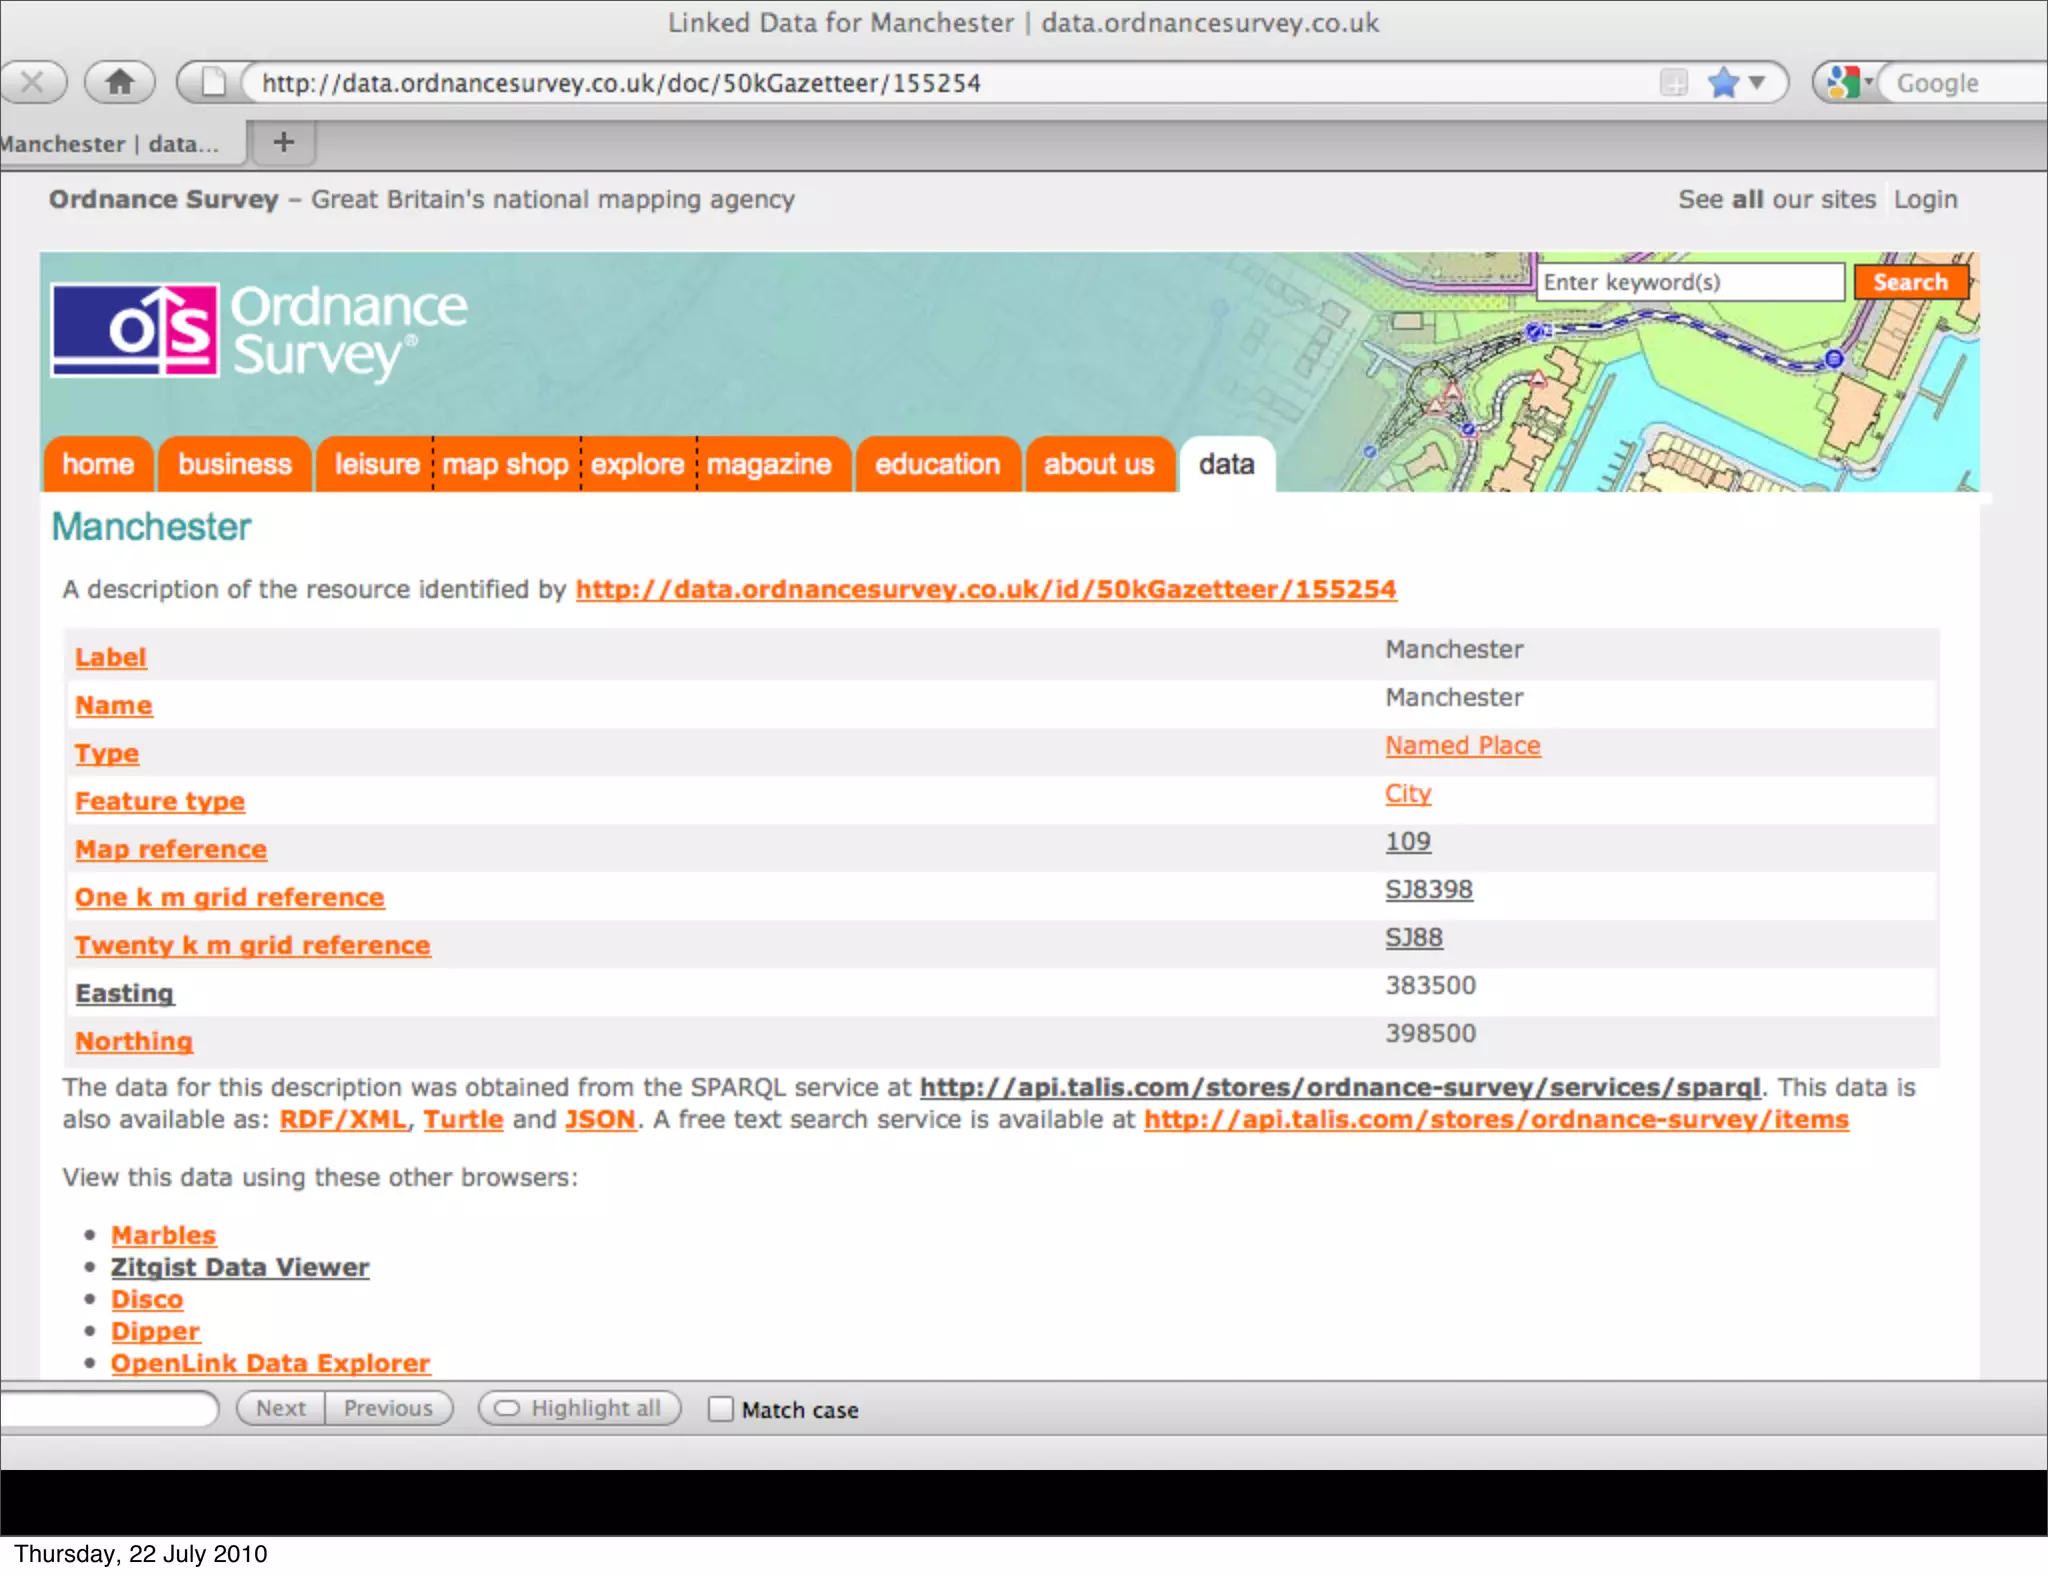Bookmark this page with the star icon

tap(1723, 82)
